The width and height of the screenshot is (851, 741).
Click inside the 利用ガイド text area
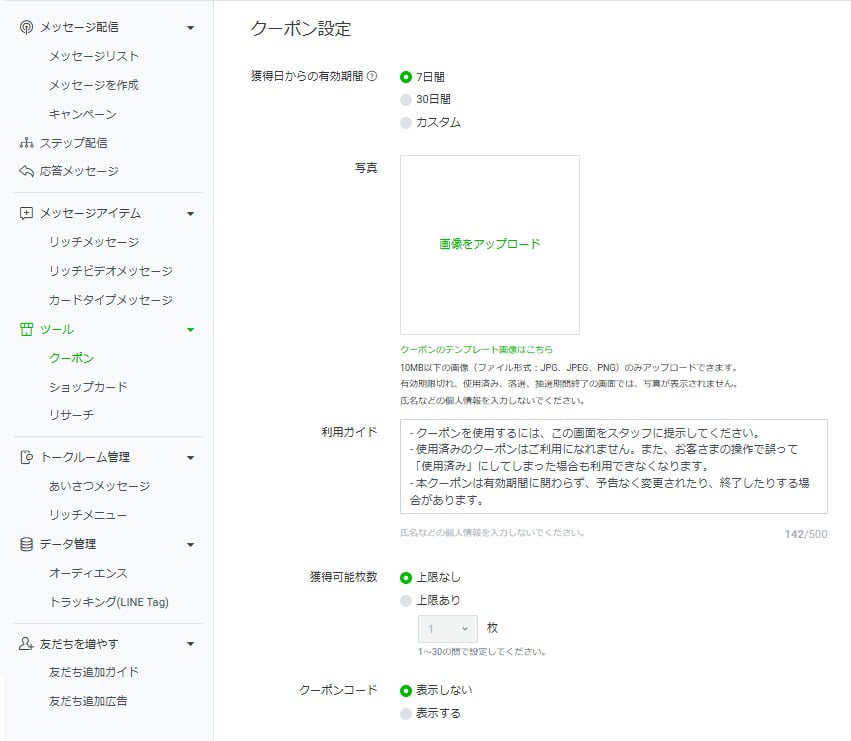(614, 466)
